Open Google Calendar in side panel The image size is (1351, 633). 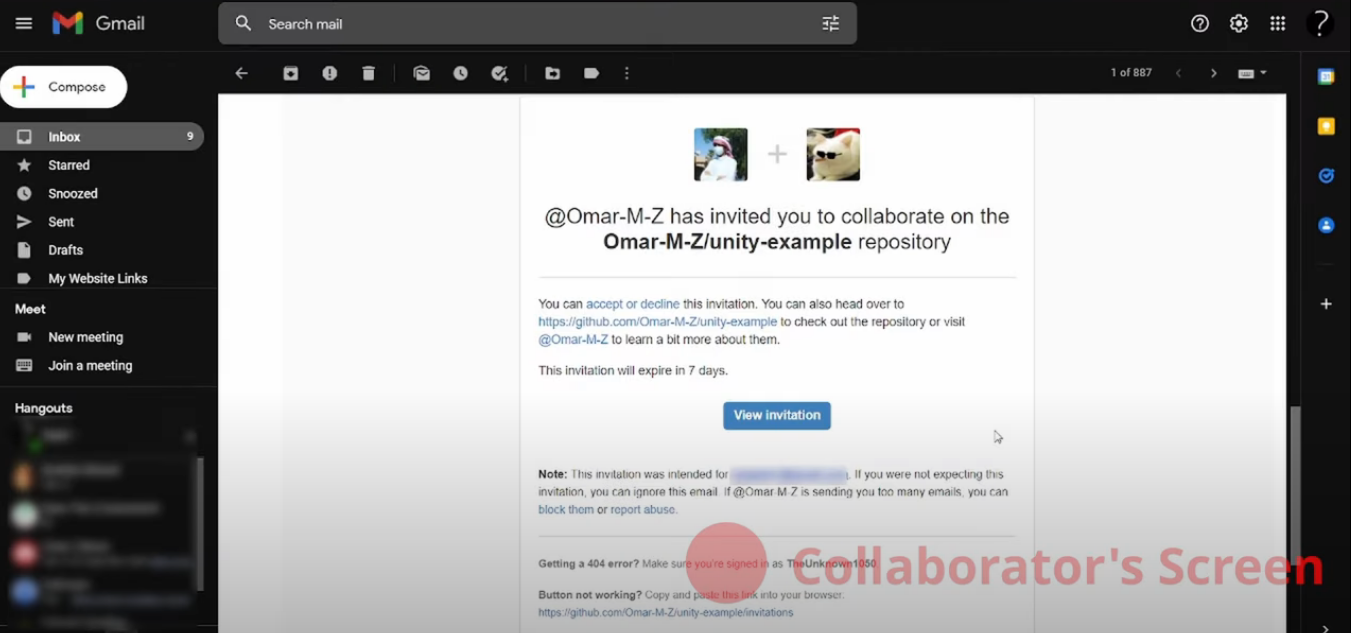[1326, 77]
